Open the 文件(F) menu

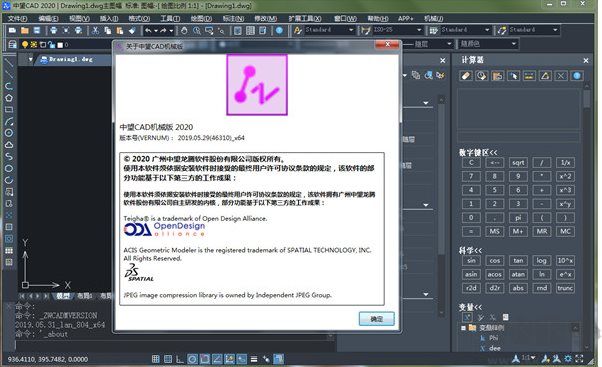tap(17, 18)
